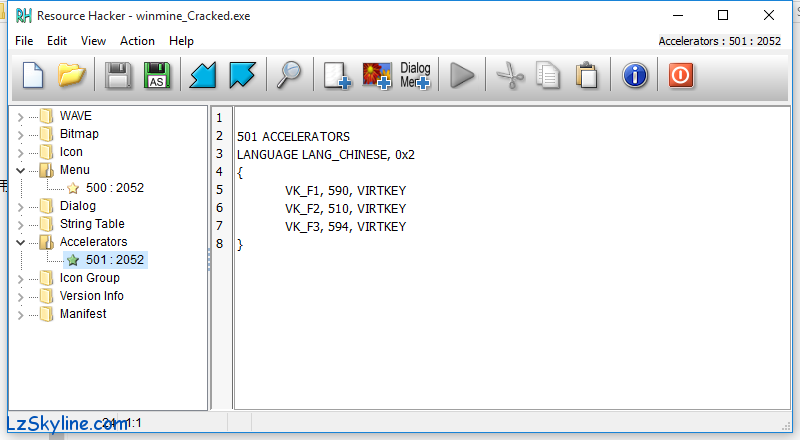Open the File menu
800x440 pixels.
tap(24, 41)
